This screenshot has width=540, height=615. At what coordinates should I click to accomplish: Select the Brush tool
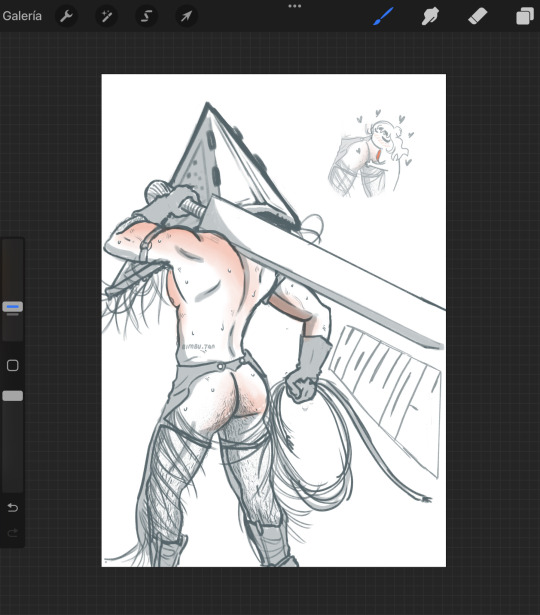(383, 16)
